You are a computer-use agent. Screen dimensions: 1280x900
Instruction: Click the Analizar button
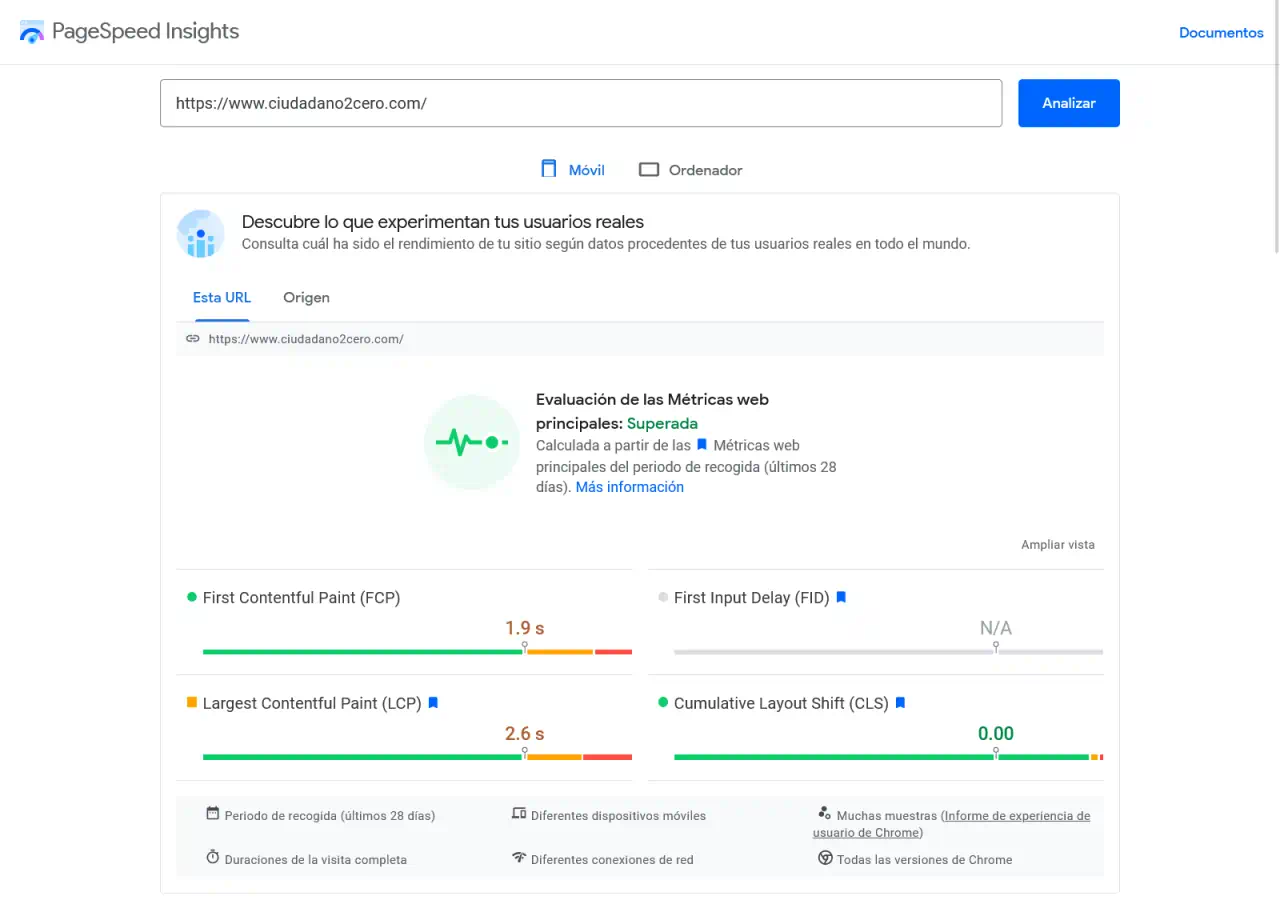[x=1069, y=103]
